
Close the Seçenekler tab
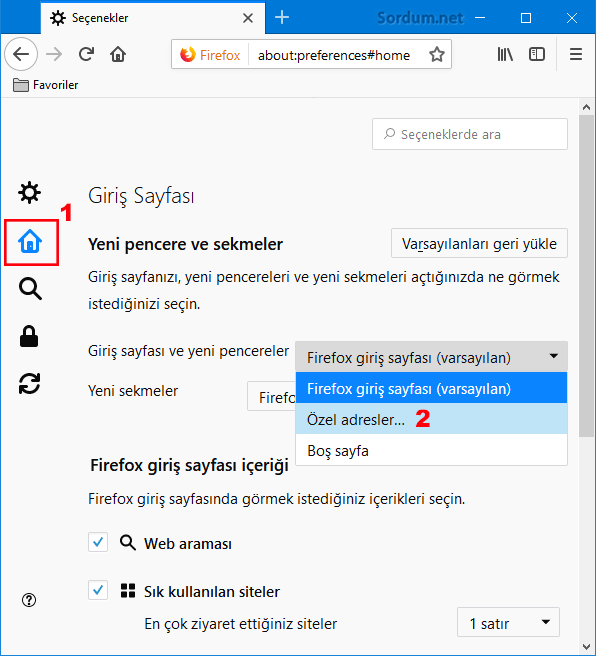[x=248, y=18]
